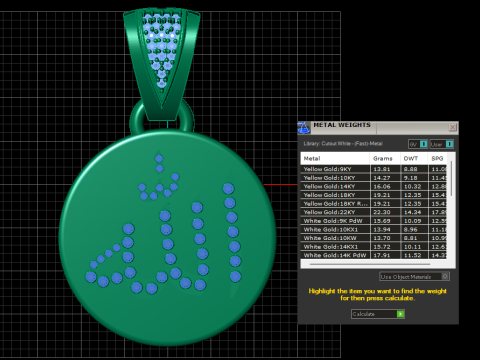Select the Yellow Gold:18KY R... row
The width and height of the screenshot is (480, 360).
coord(374,204)
